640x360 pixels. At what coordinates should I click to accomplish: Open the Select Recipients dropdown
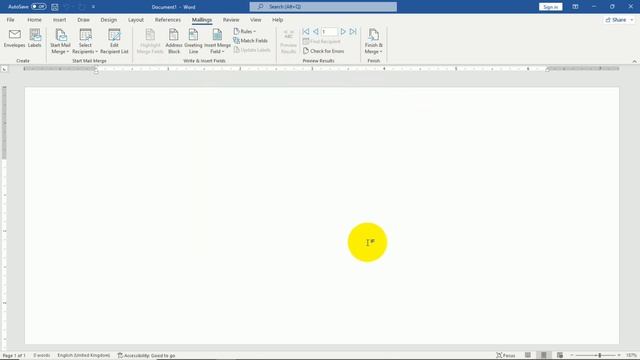coord(85,42)
